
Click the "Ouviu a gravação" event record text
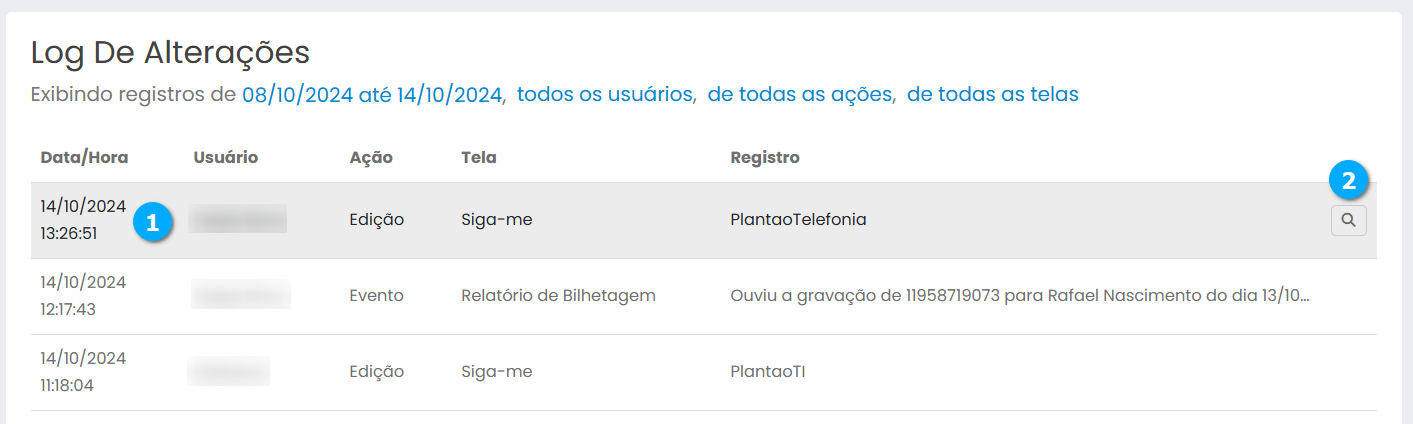point(1019,296)
